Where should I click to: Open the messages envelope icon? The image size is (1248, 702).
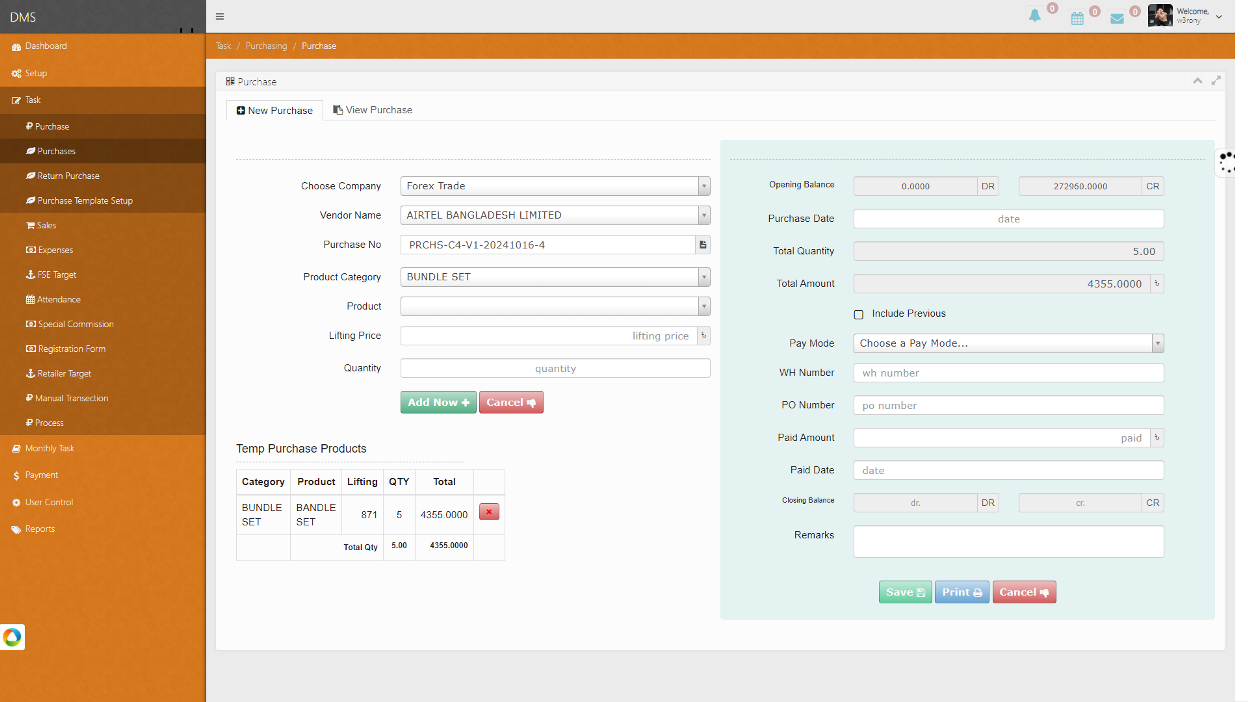pyautogui.click(x=1117, y=18)
